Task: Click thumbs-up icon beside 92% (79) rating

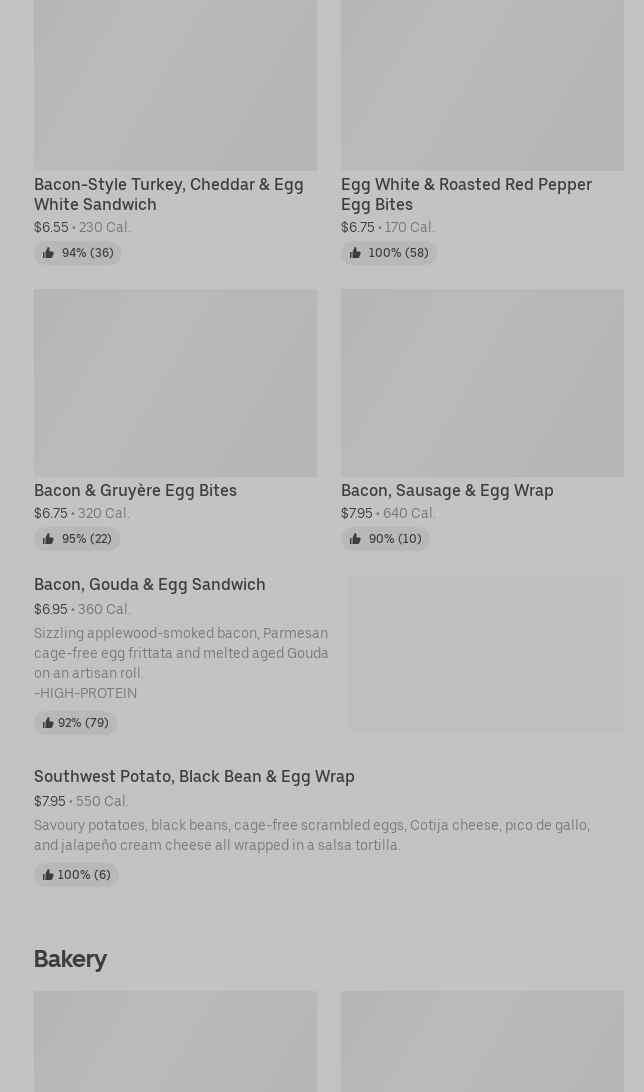Action: point(47,723)
